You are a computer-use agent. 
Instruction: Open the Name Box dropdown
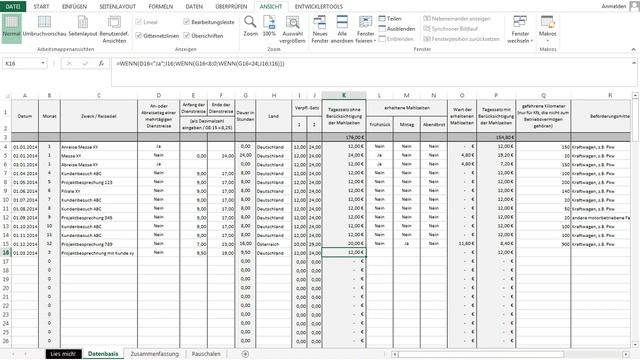(x=43, y=63)
